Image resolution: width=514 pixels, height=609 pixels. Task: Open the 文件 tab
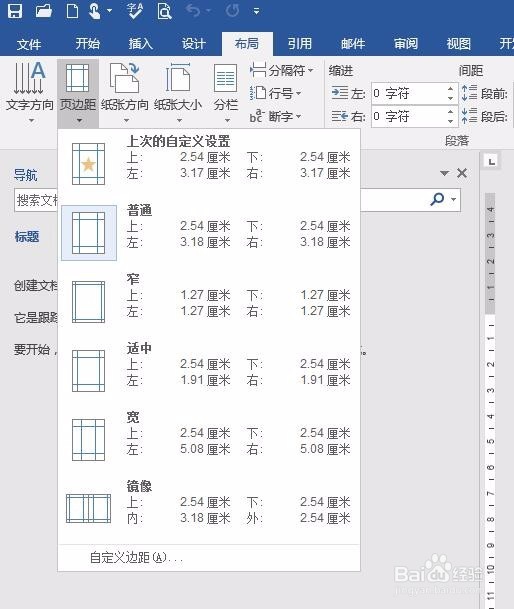pyautogui.click(x=29, y=44)
